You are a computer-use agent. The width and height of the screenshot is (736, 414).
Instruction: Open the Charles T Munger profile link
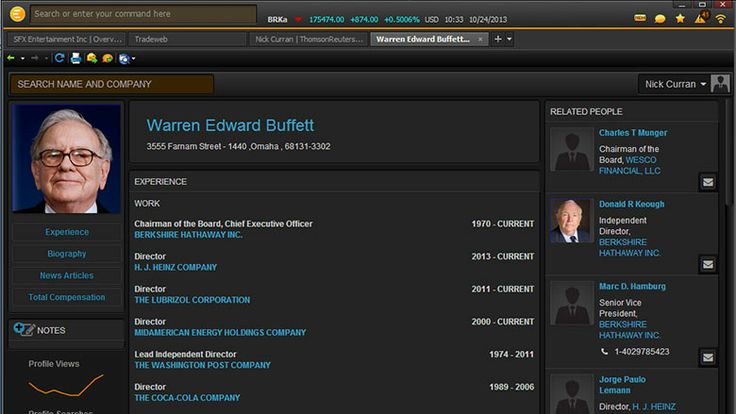(633, 133)
